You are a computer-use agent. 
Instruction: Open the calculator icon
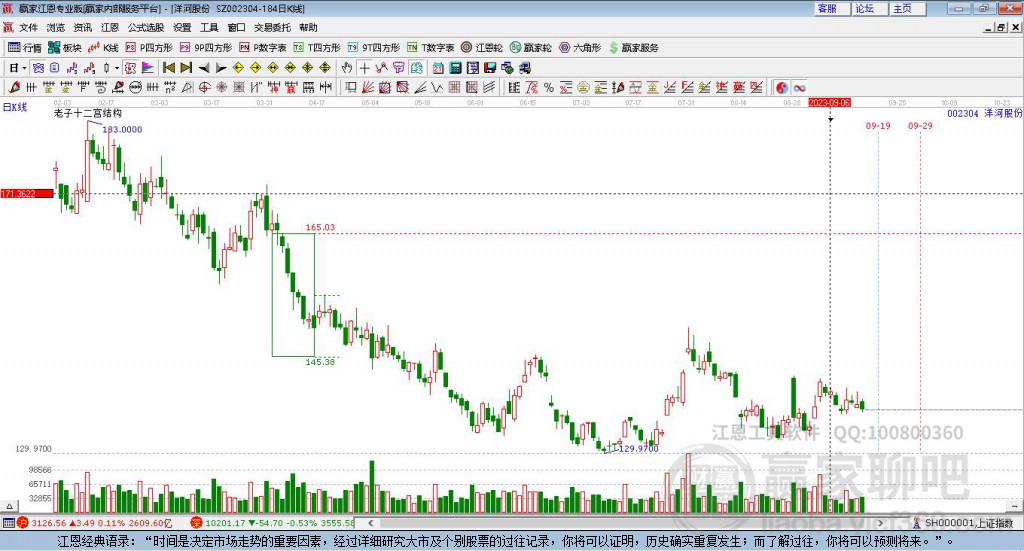455,68
